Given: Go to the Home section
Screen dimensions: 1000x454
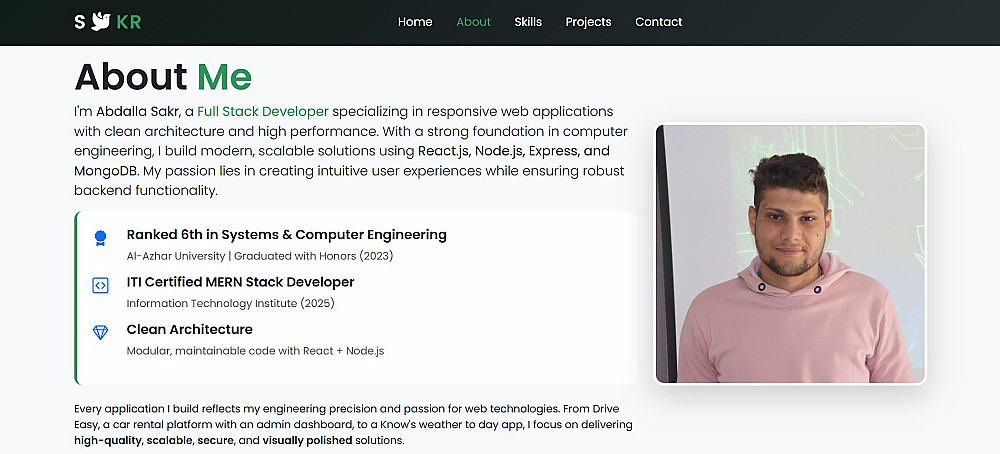Looking at the screenshot, I should coord(415,22).
